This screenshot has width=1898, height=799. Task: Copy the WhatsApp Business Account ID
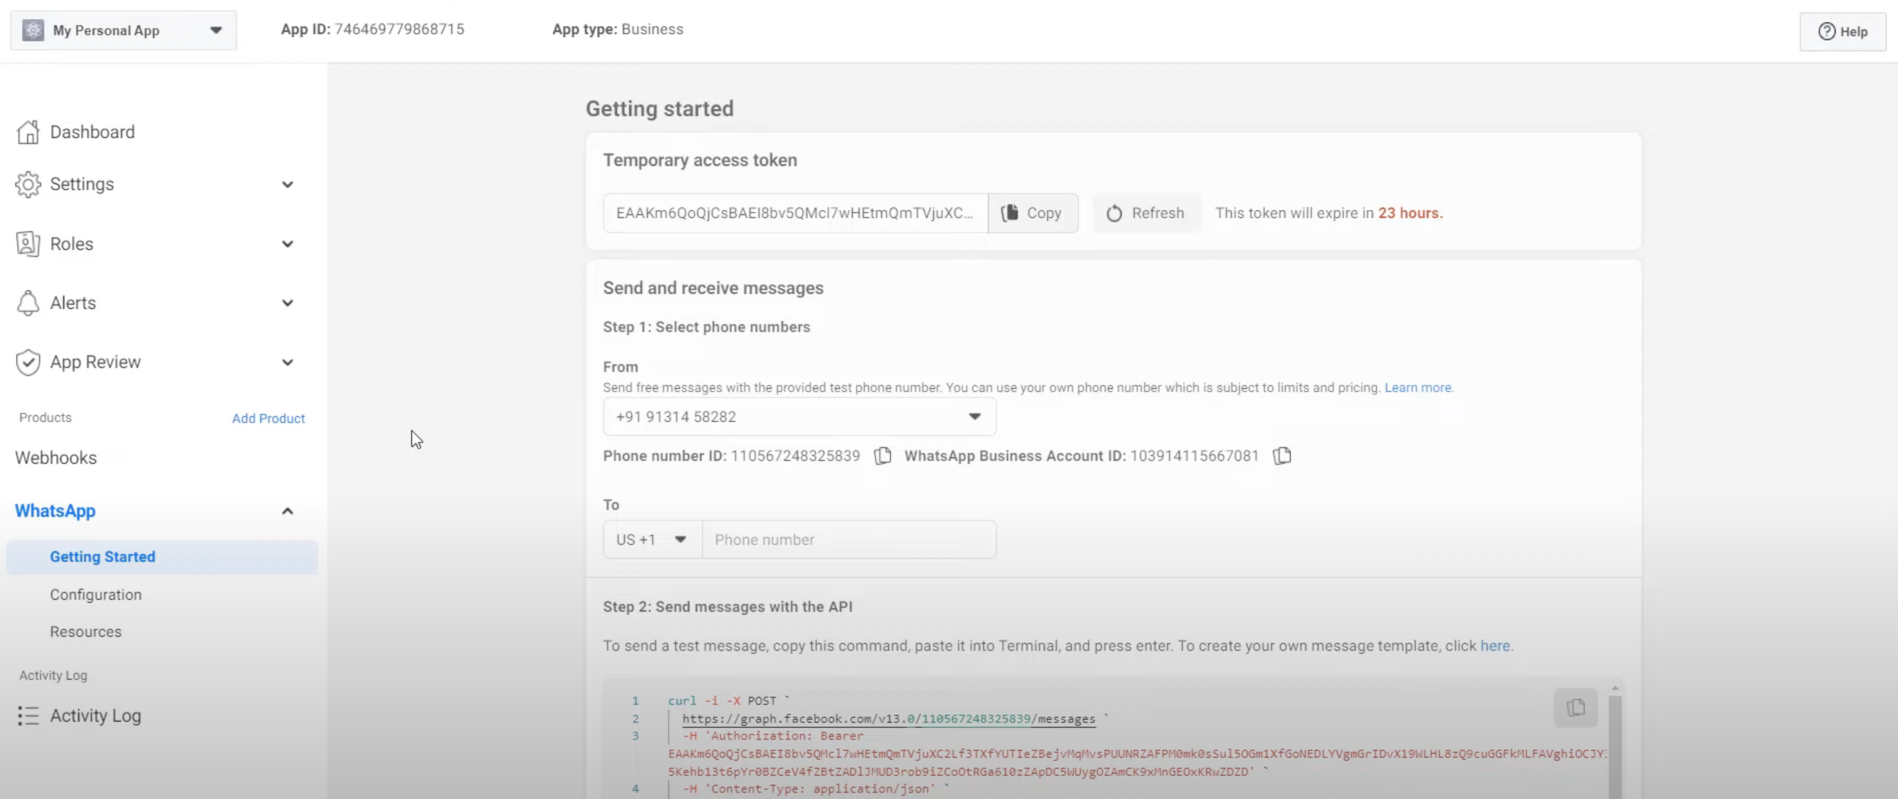point(1282,456)
